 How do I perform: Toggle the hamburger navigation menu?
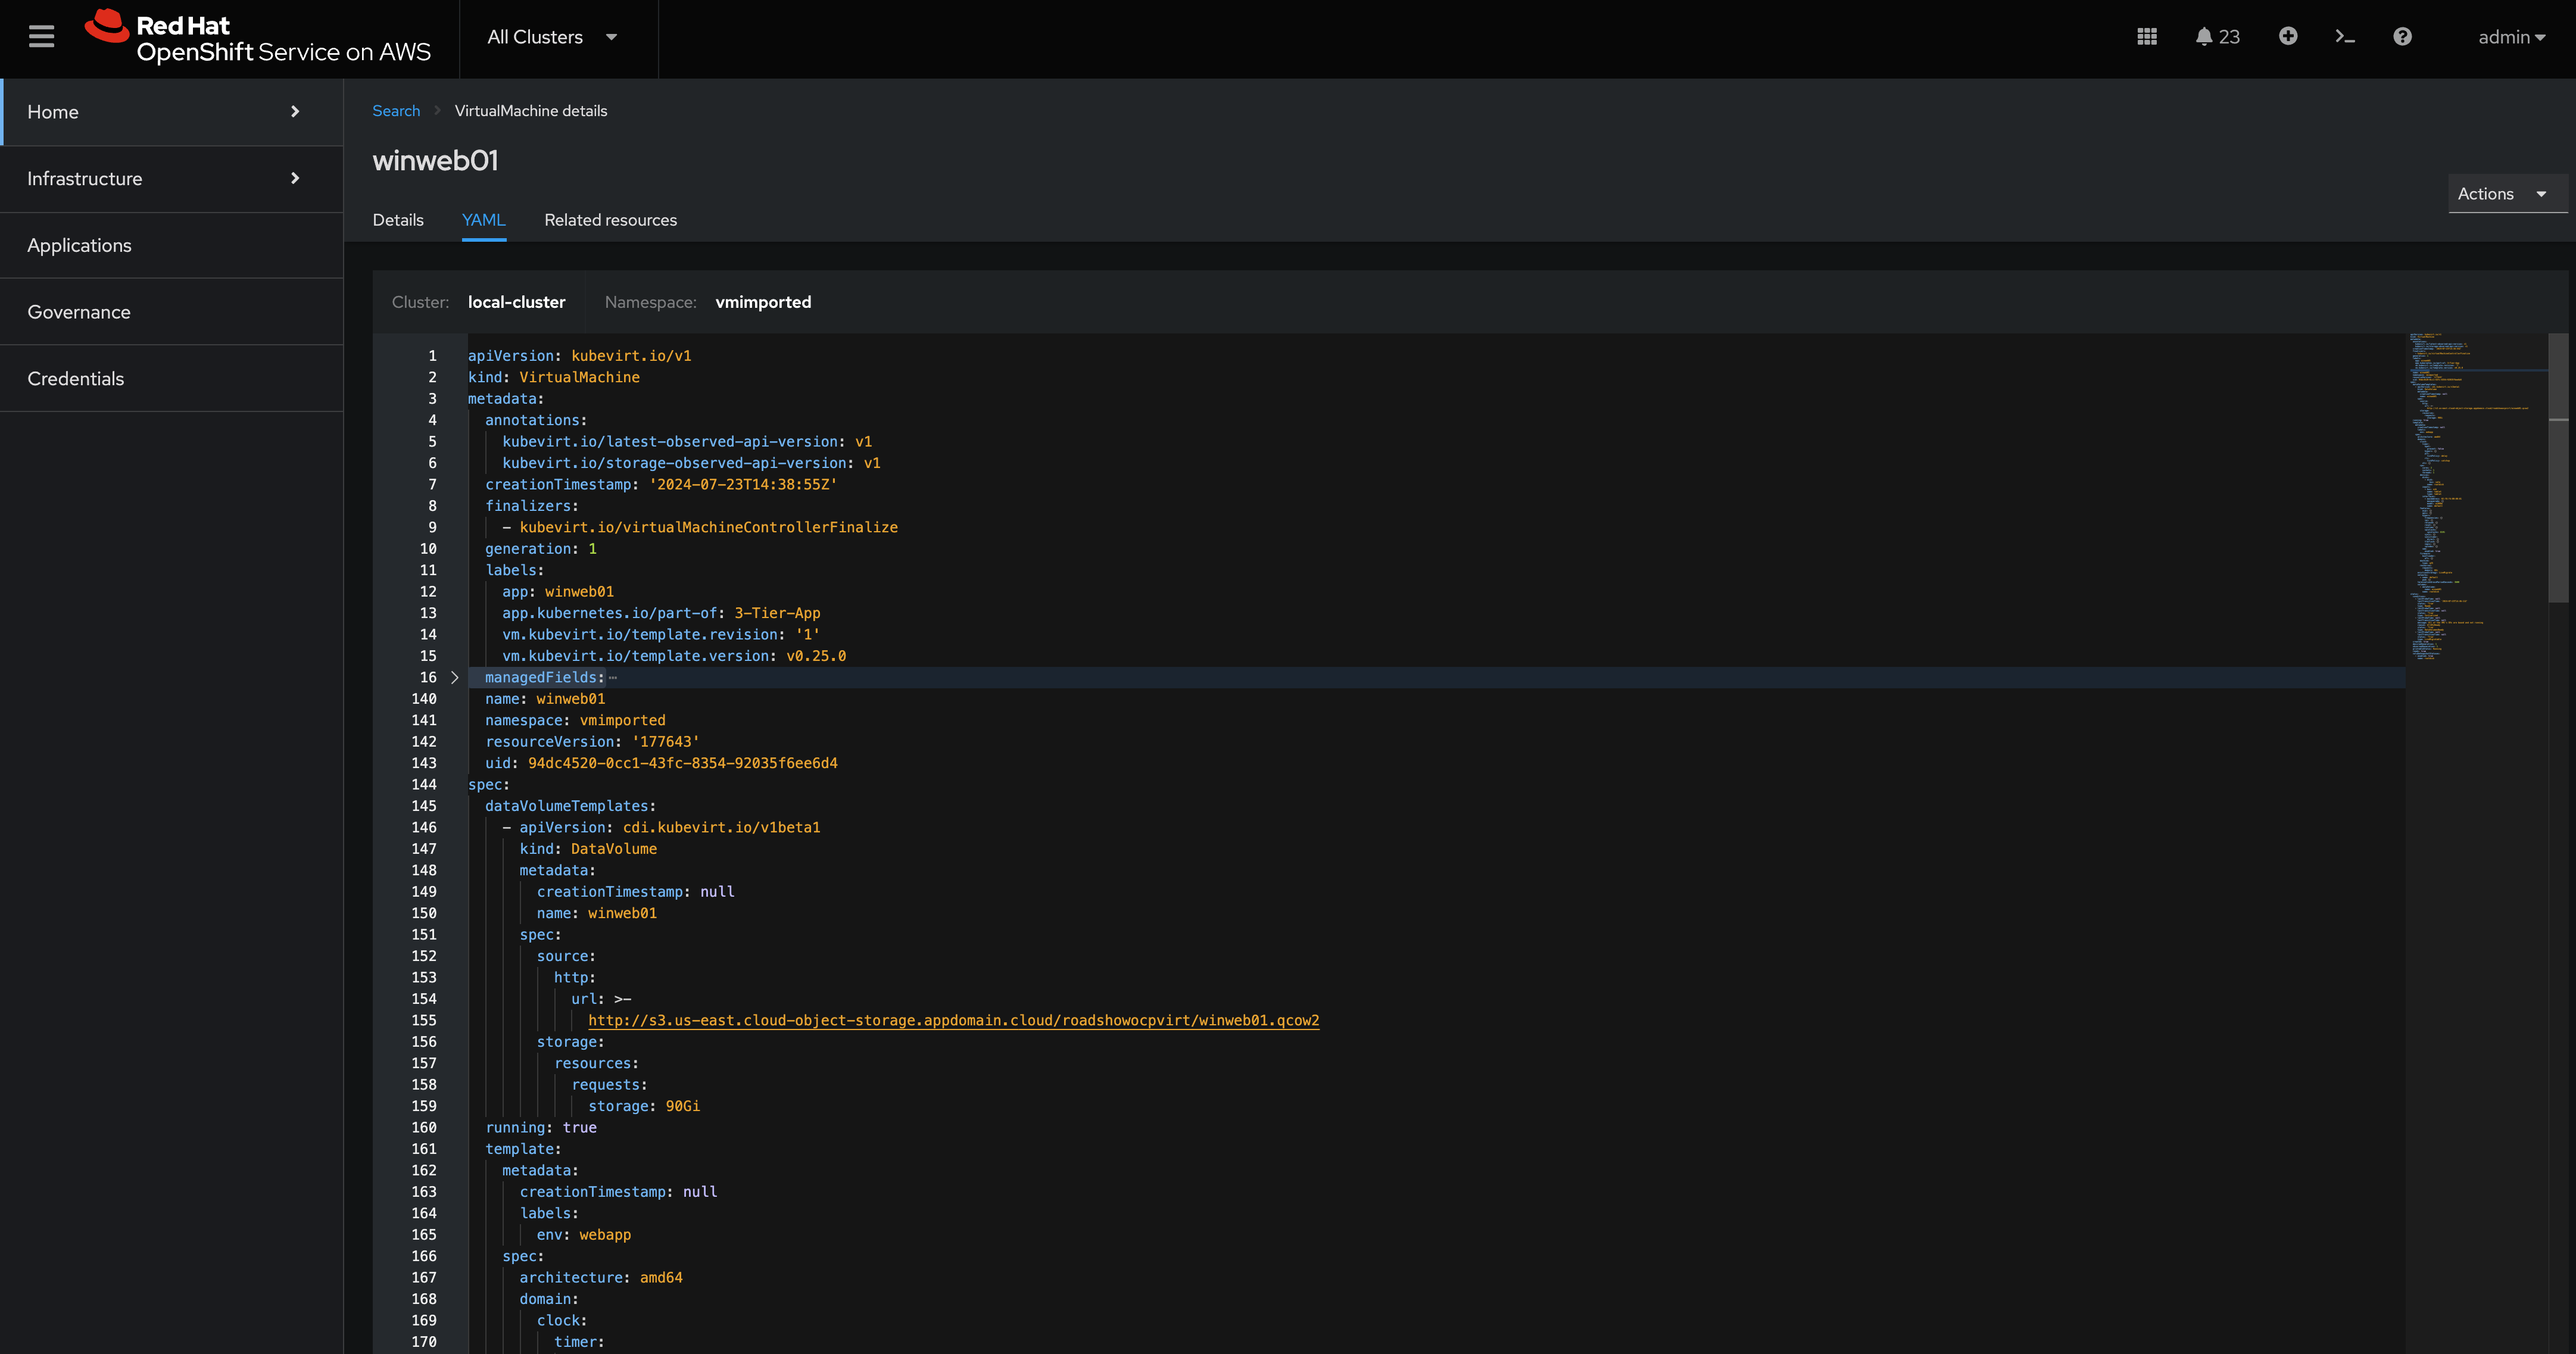(41, 37)
